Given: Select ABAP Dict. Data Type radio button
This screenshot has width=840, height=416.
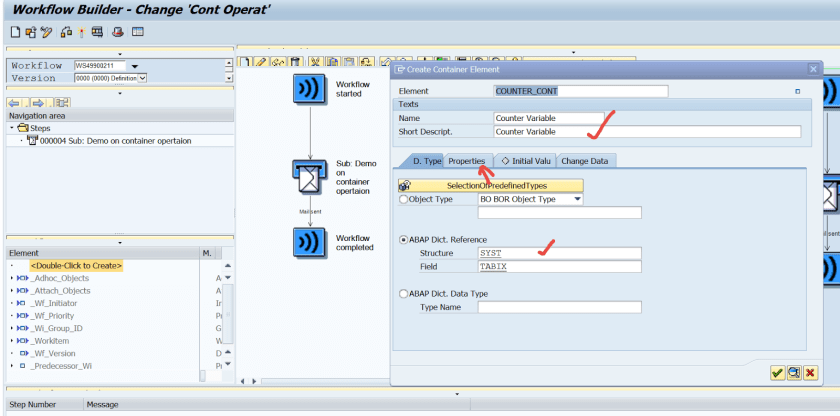Looking at the screenshot, I should pos(404,294).
